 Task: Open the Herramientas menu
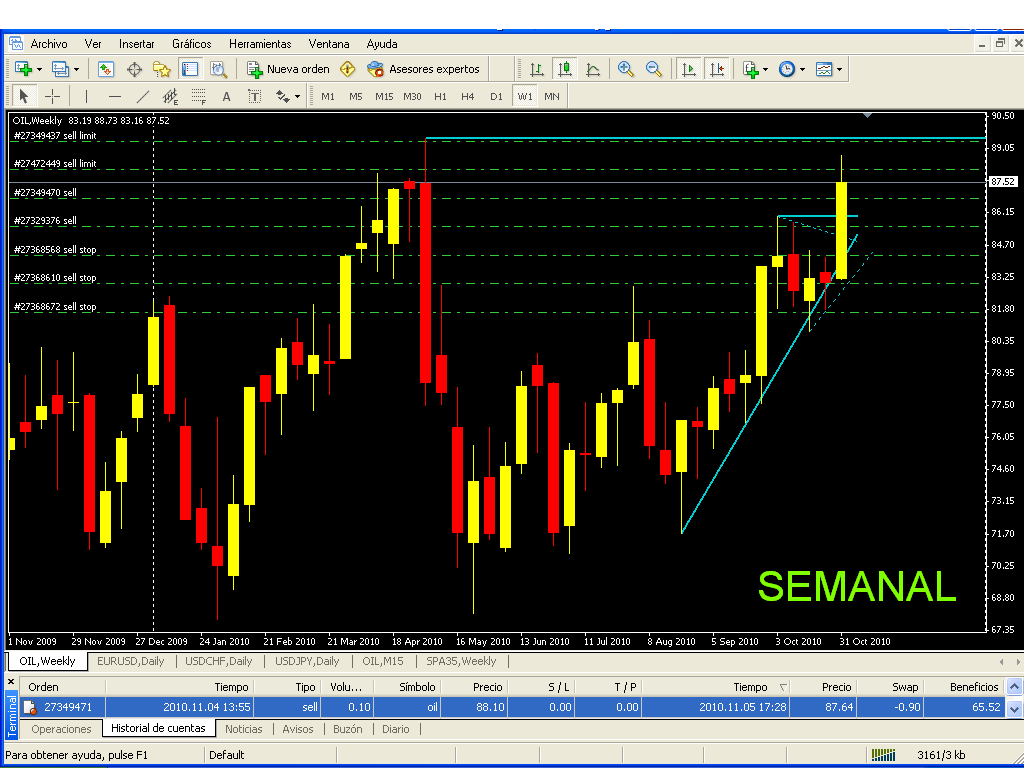click(260, 44)
